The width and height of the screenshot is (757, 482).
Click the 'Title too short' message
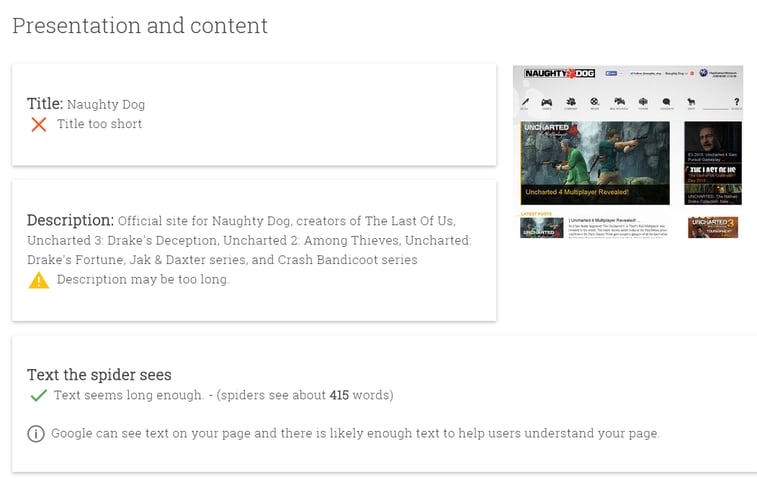click(99, 124)
